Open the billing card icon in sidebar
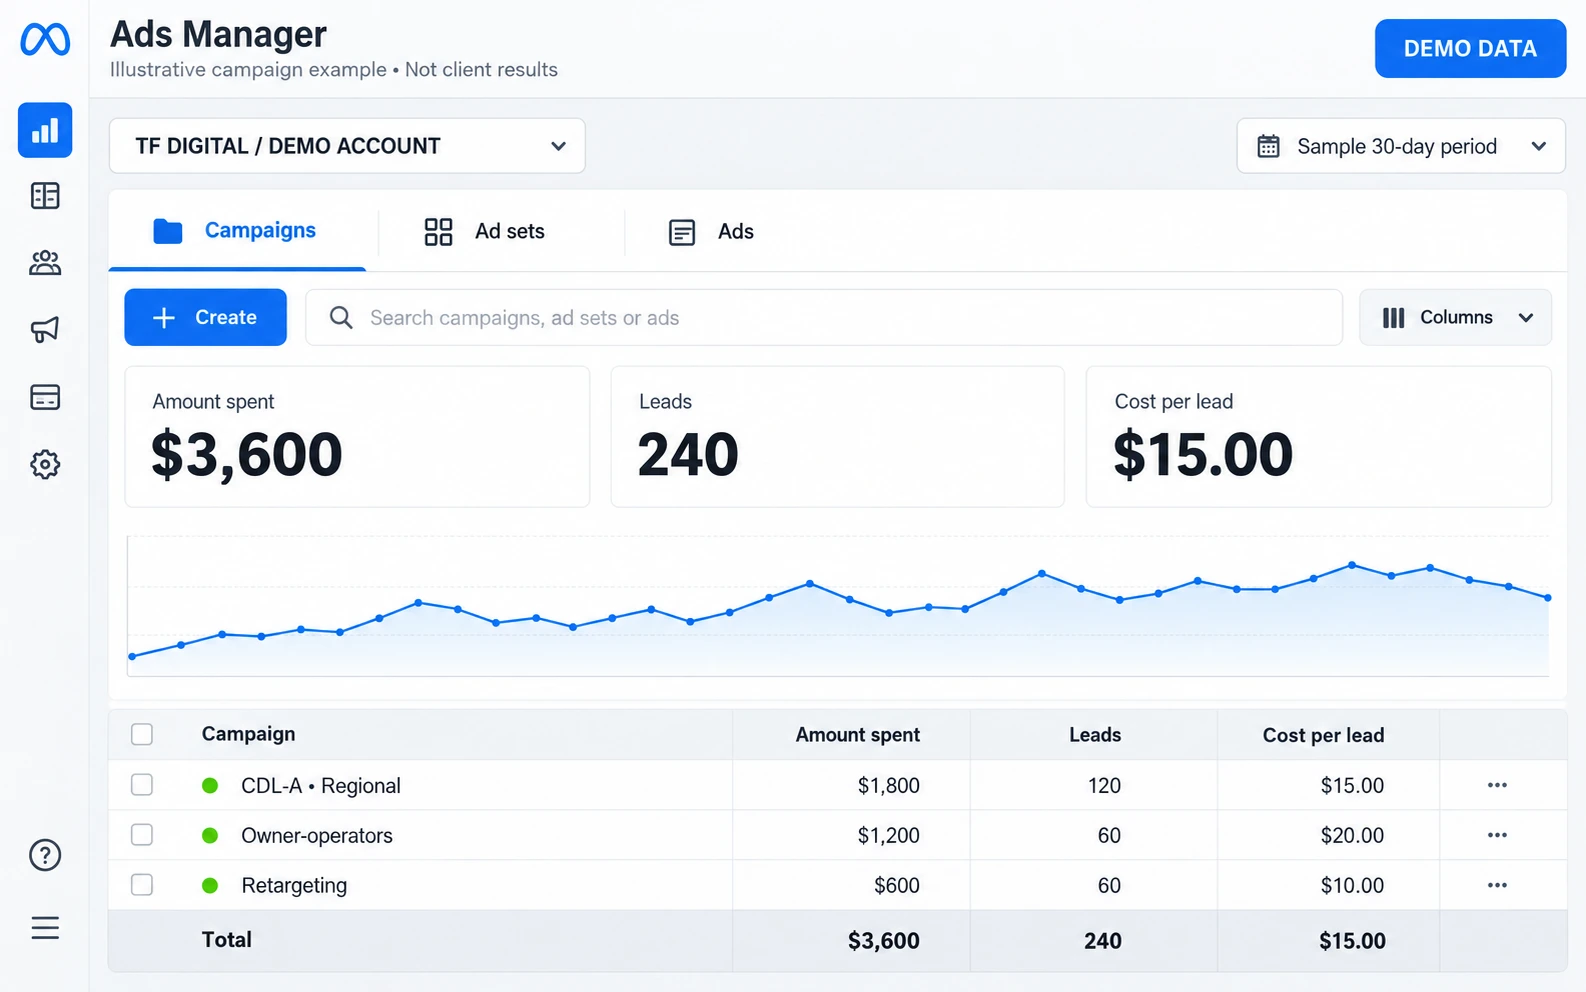1586x992 pixels. click(x=45, y=397)
